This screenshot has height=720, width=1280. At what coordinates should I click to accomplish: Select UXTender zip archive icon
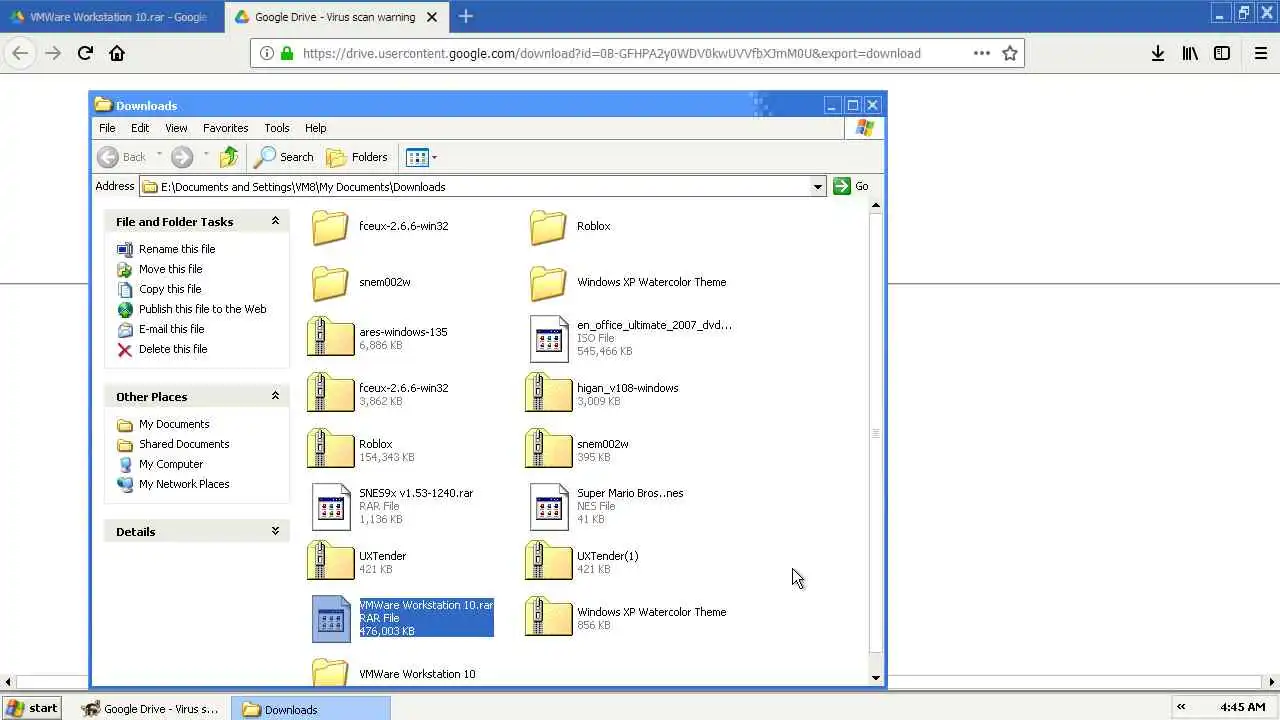pos(330,561)
